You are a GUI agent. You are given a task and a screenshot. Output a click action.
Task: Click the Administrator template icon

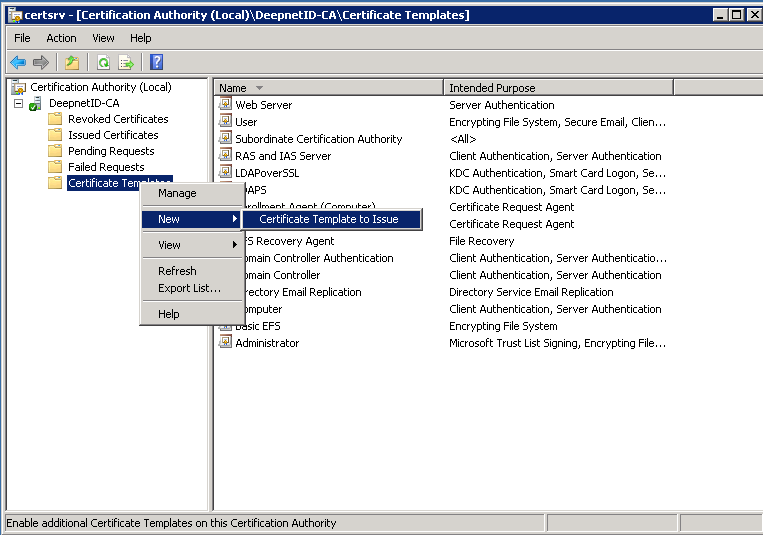(226, 343)
